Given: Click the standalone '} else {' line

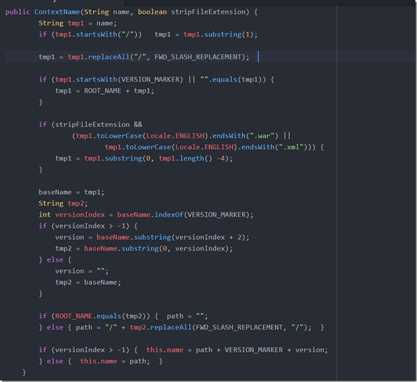Looking at the screenshot, I should click(x=55, y=260).
